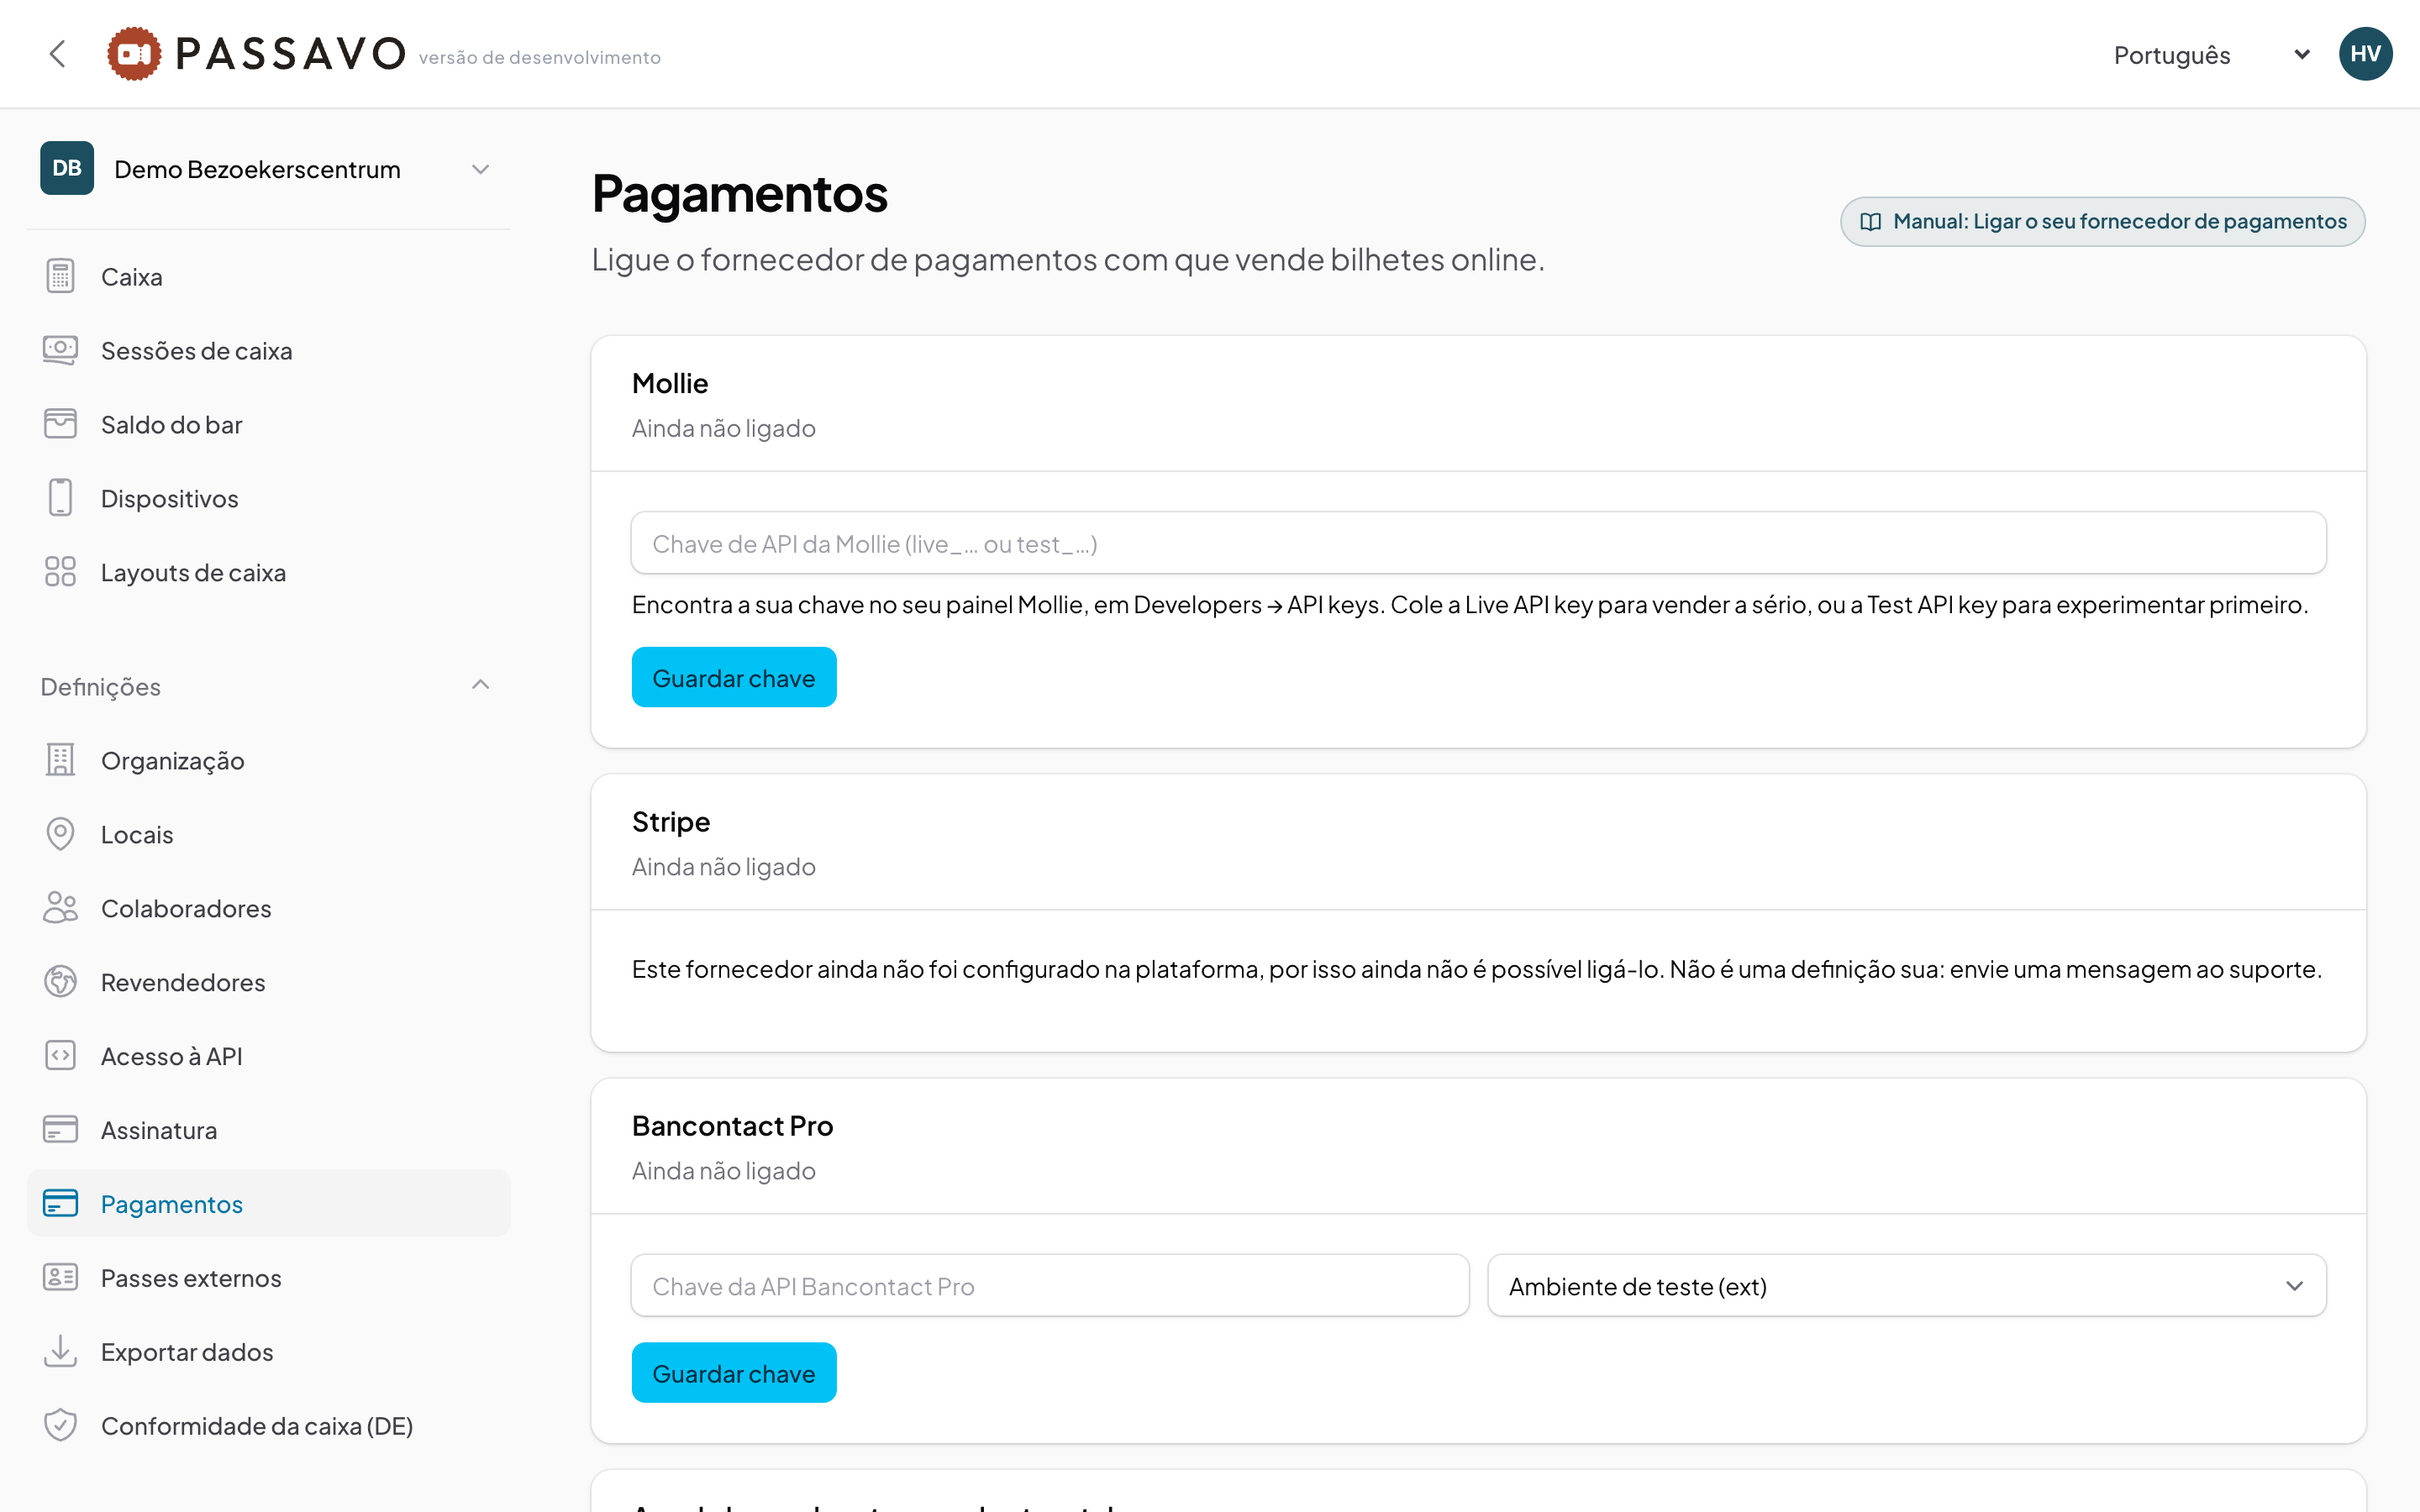Focus the Mollie API key field
This screenshot has width=2420, height=1512.
coord(1478,543)
